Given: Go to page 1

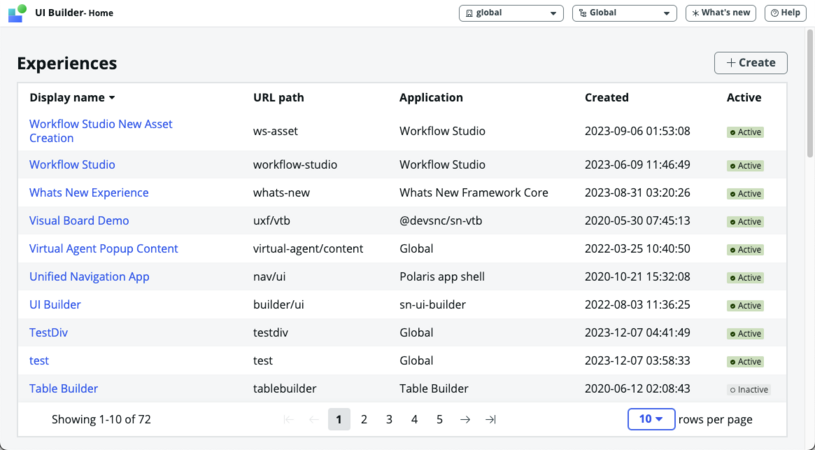Looking at the screenshot, I should (x=339, y=419).
